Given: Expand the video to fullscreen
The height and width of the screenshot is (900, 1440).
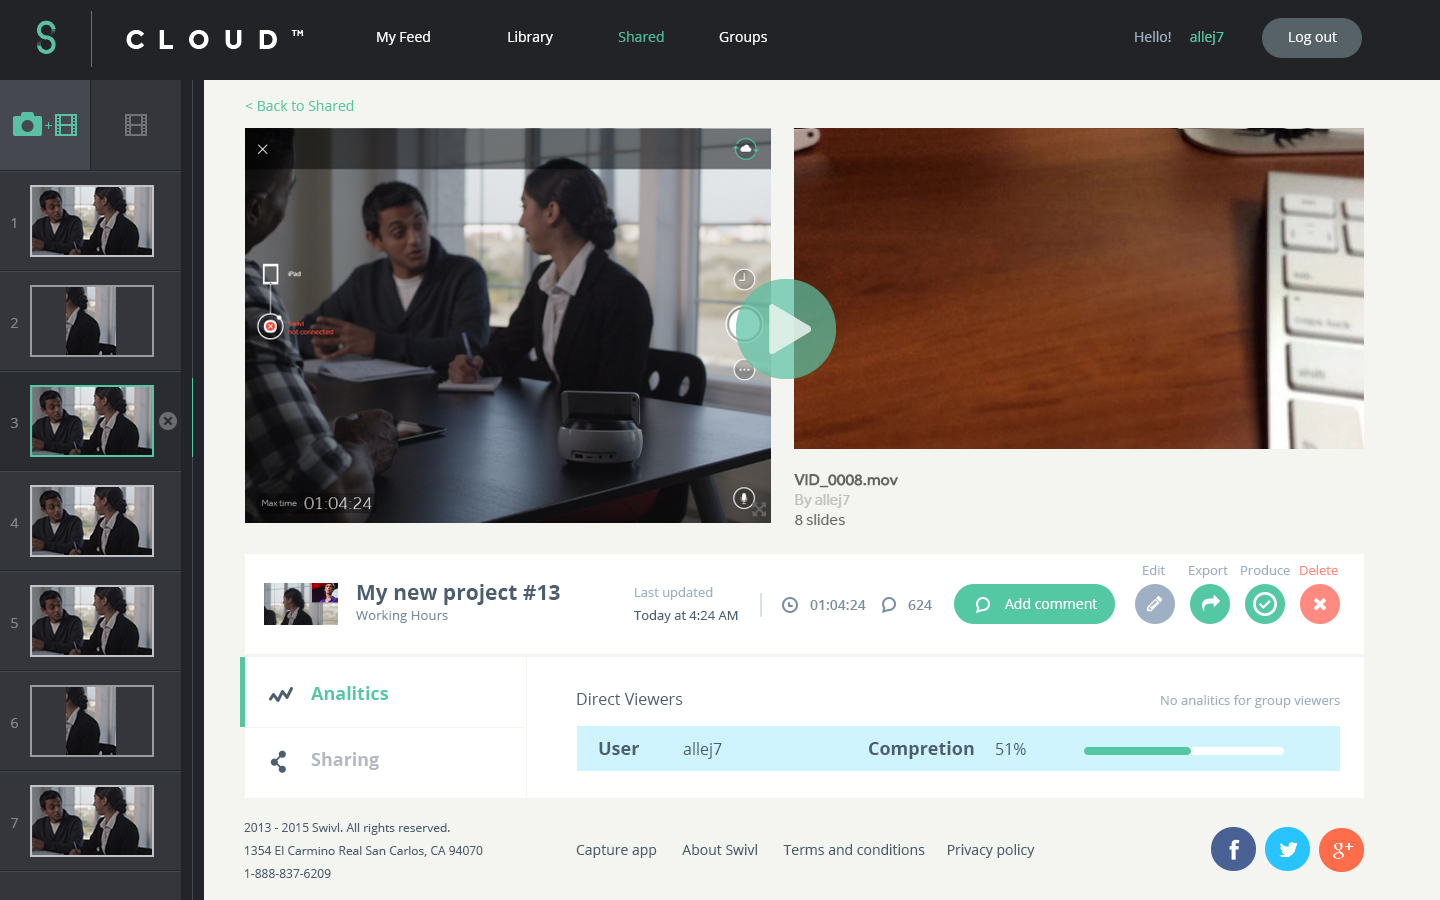Looking at the screenshot, I should tap(760, 510).
